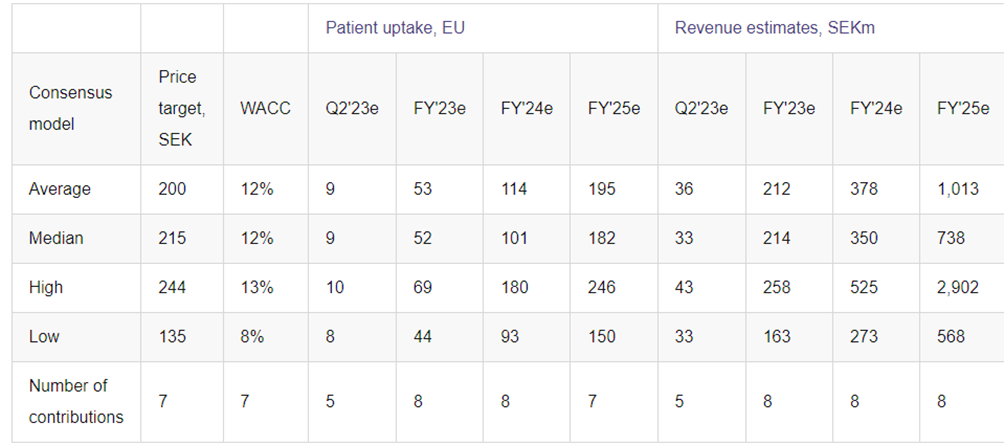Image resolution: width=1004 pixels, height=446 pixels.
Task: Click the High FY'25e revenue value 2,902
Action: tap(958, 287)
